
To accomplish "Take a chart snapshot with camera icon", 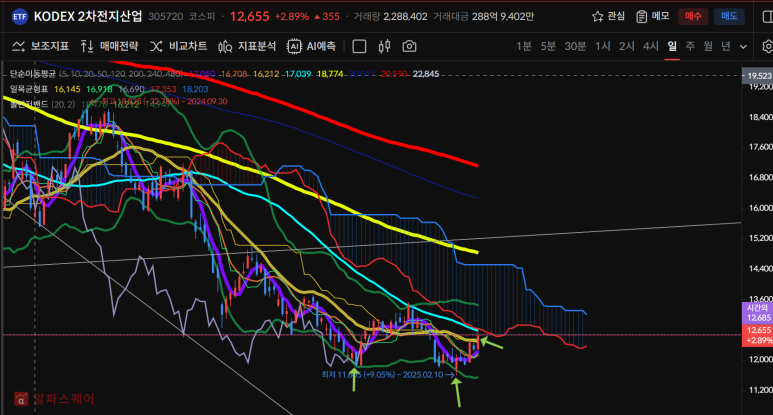I will [409, 46].
